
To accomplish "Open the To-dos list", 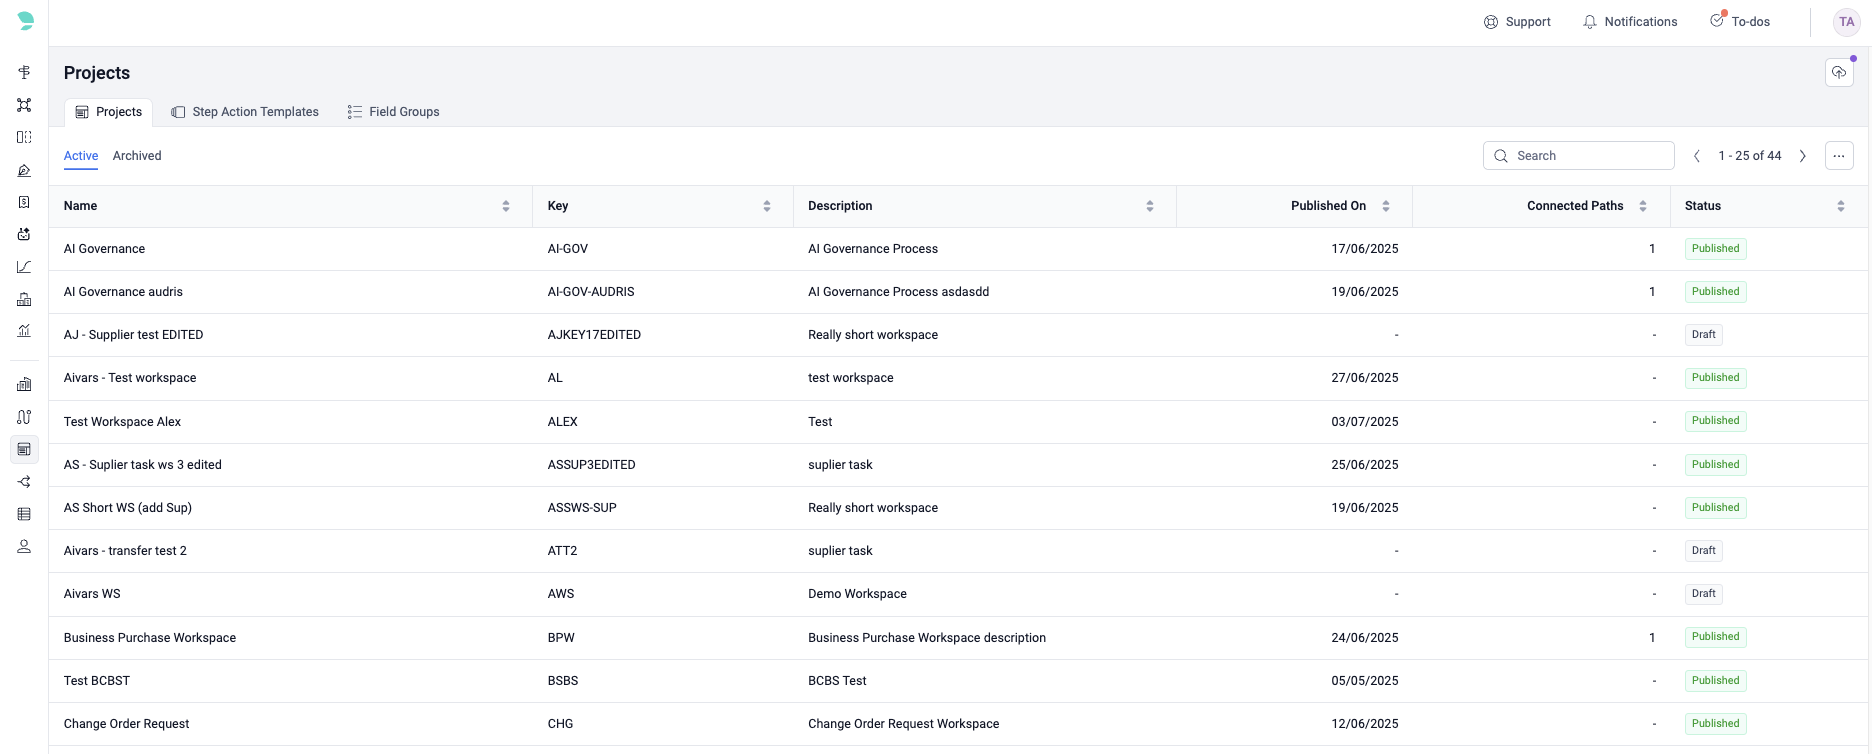I will click(1740, 22).
